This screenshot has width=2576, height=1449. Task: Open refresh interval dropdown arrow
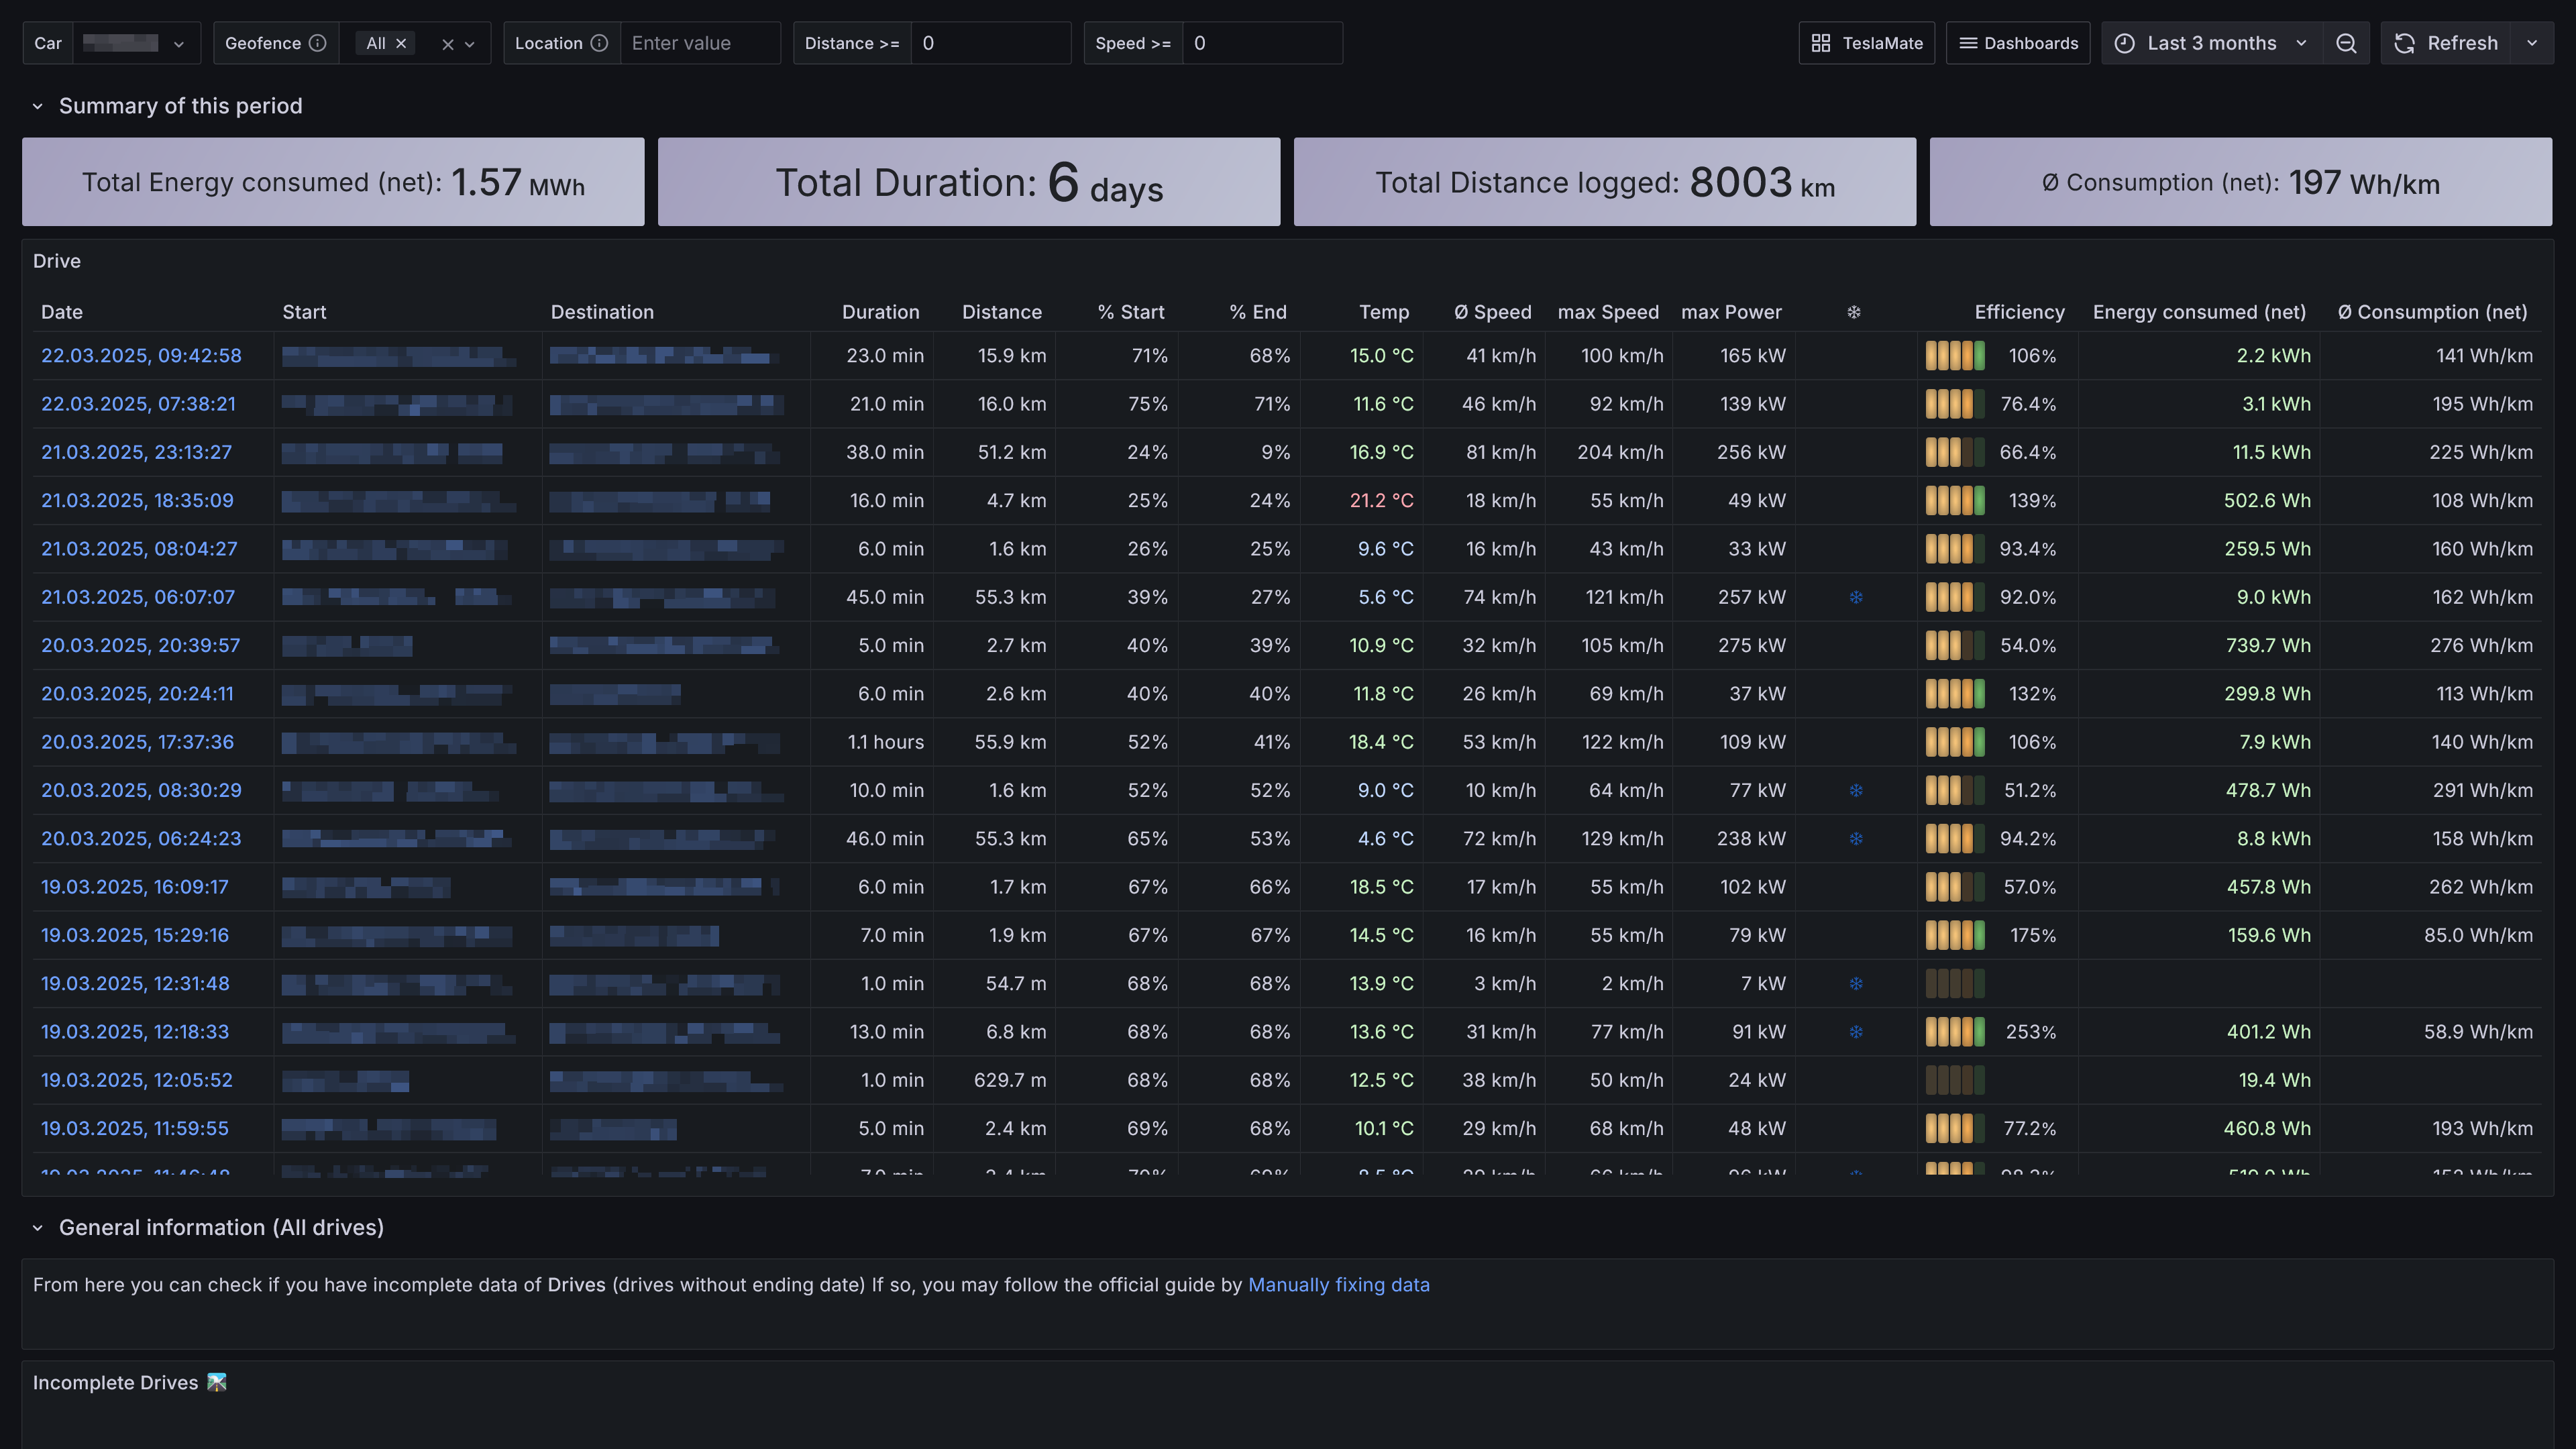[x=2532, y=43]
